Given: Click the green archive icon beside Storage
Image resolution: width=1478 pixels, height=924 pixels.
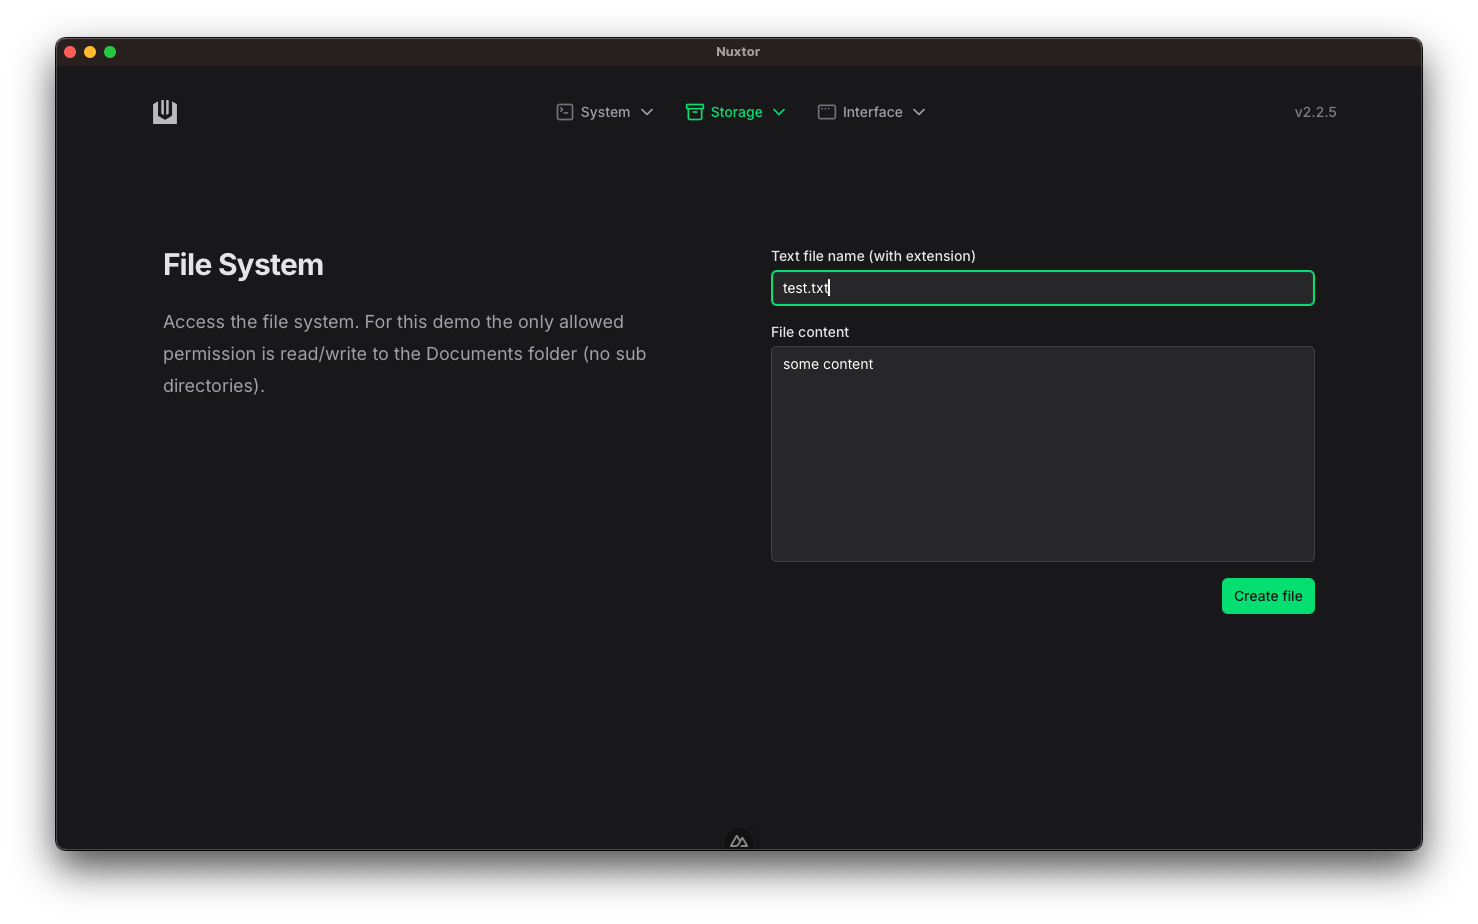Looking at the screenshot, I should pos(694,112).
